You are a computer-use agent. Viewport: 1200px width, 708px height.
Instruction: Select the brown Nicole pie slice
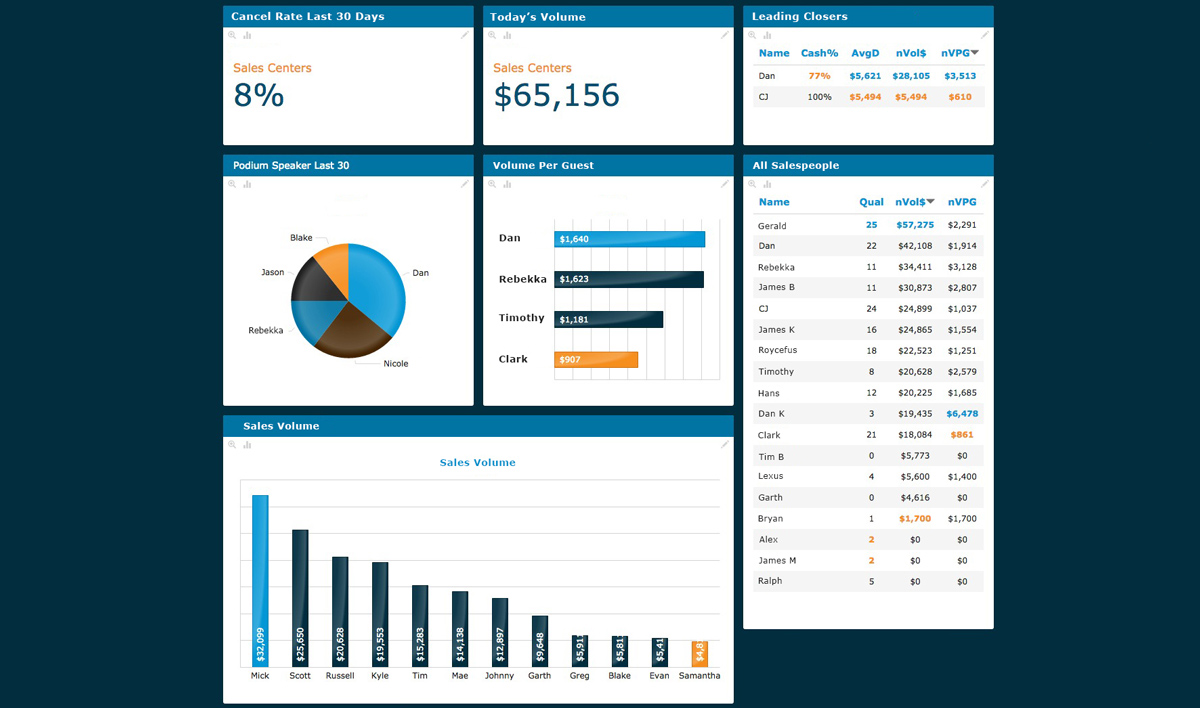pos(350,332)
